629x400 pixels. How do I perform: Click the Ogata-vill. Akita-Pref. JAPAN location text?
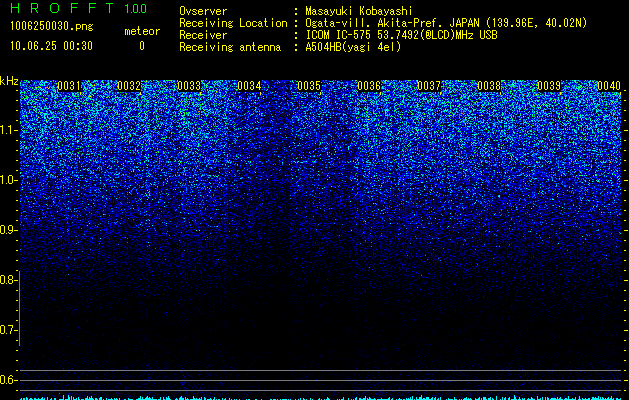coord(446,24)
